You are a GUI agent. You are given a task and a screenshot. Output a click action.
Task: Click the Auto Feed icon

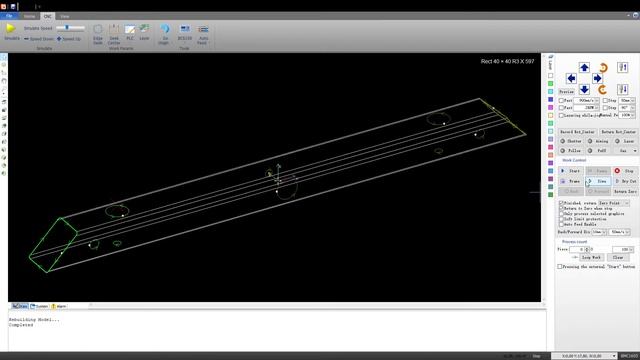pos(203,29)
